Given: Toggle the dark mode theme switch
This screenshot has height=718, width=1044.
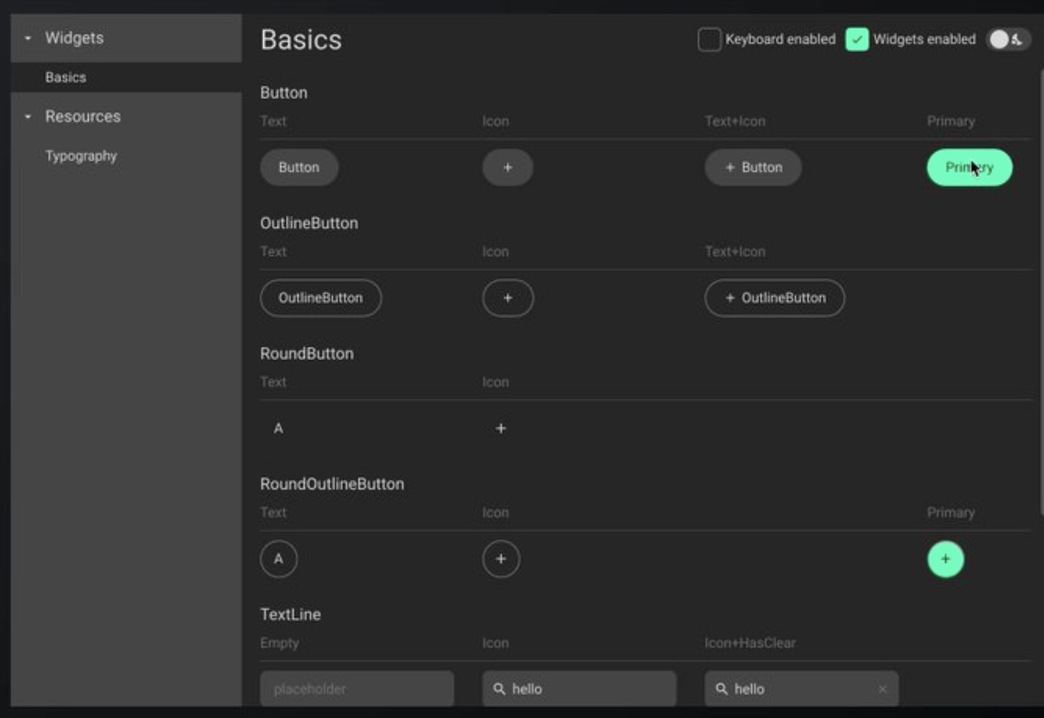Looking at the screenshot, I should 1006,40.
